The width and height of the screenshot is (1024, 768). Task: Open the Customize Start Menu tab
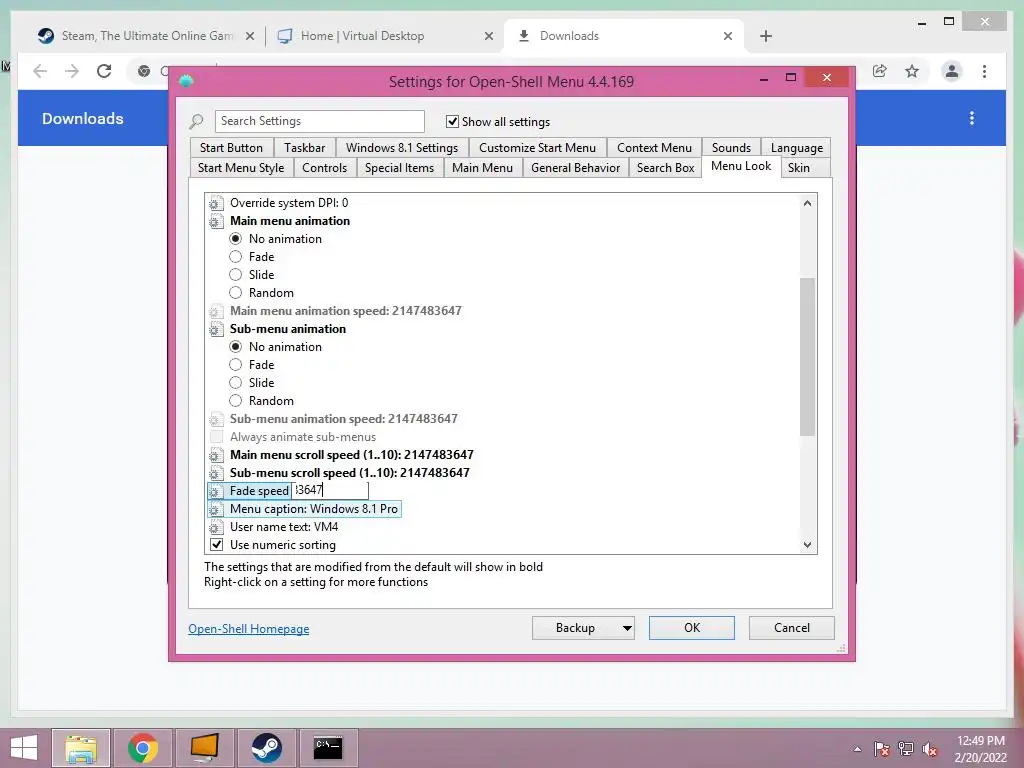537,148
